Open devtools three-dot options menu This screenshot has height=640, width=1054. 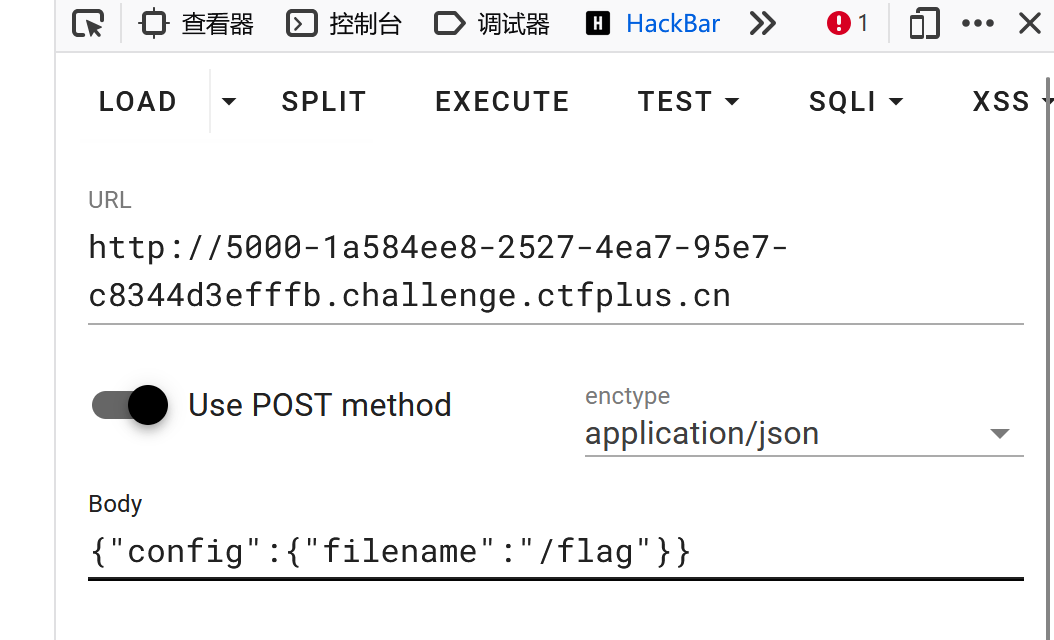tap(977, 24)
